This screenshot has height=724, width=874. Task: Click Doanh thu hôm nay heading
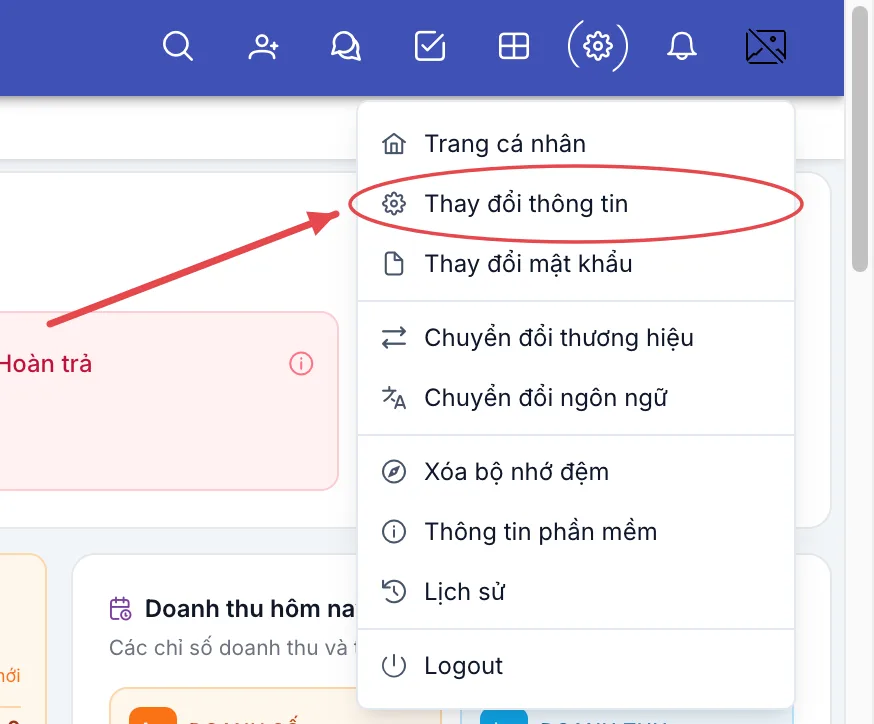click(x=250, y=609)
